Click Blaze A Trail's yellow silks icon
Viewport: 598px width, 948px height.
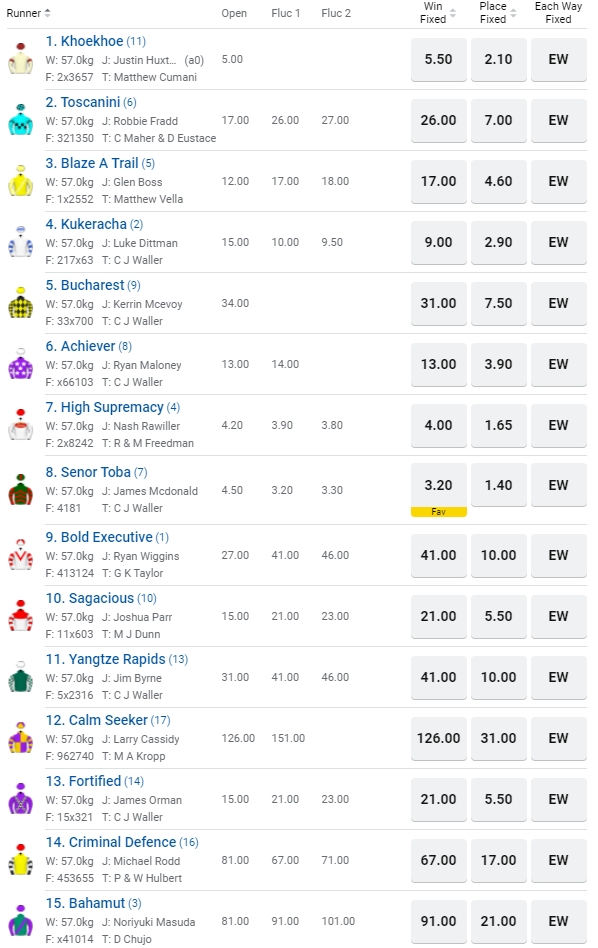(21, 181)
